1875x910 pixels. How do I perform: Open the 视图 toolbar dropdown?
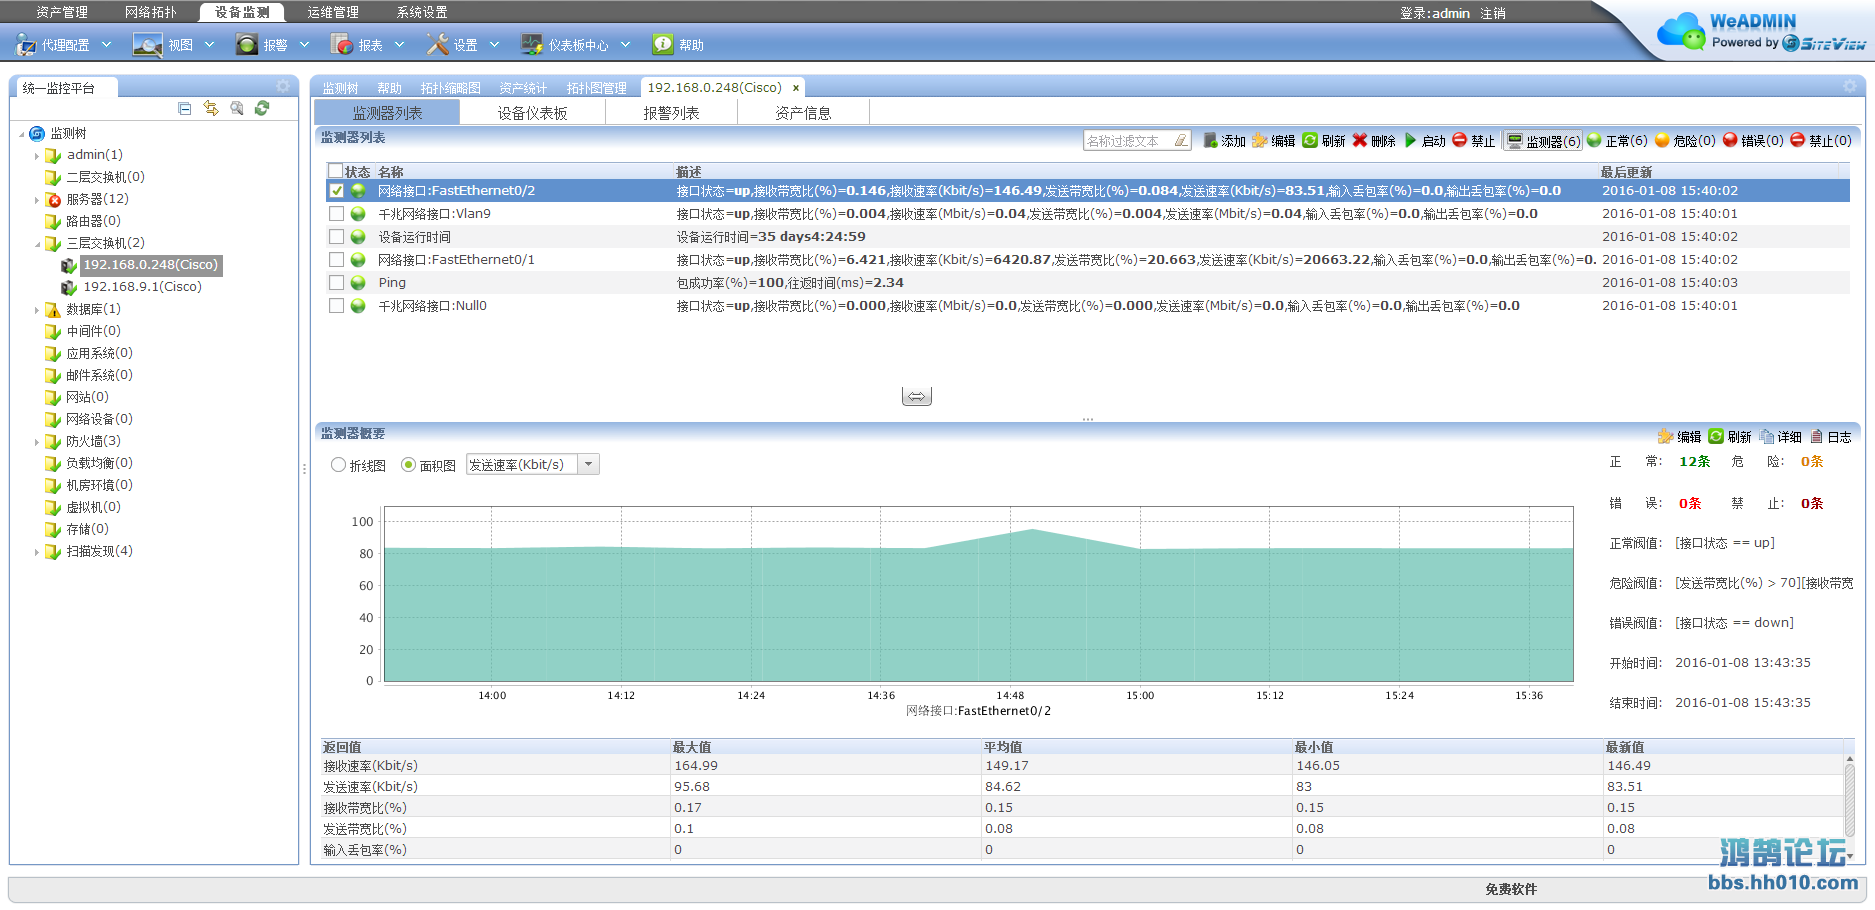click(x=209, y=45)
